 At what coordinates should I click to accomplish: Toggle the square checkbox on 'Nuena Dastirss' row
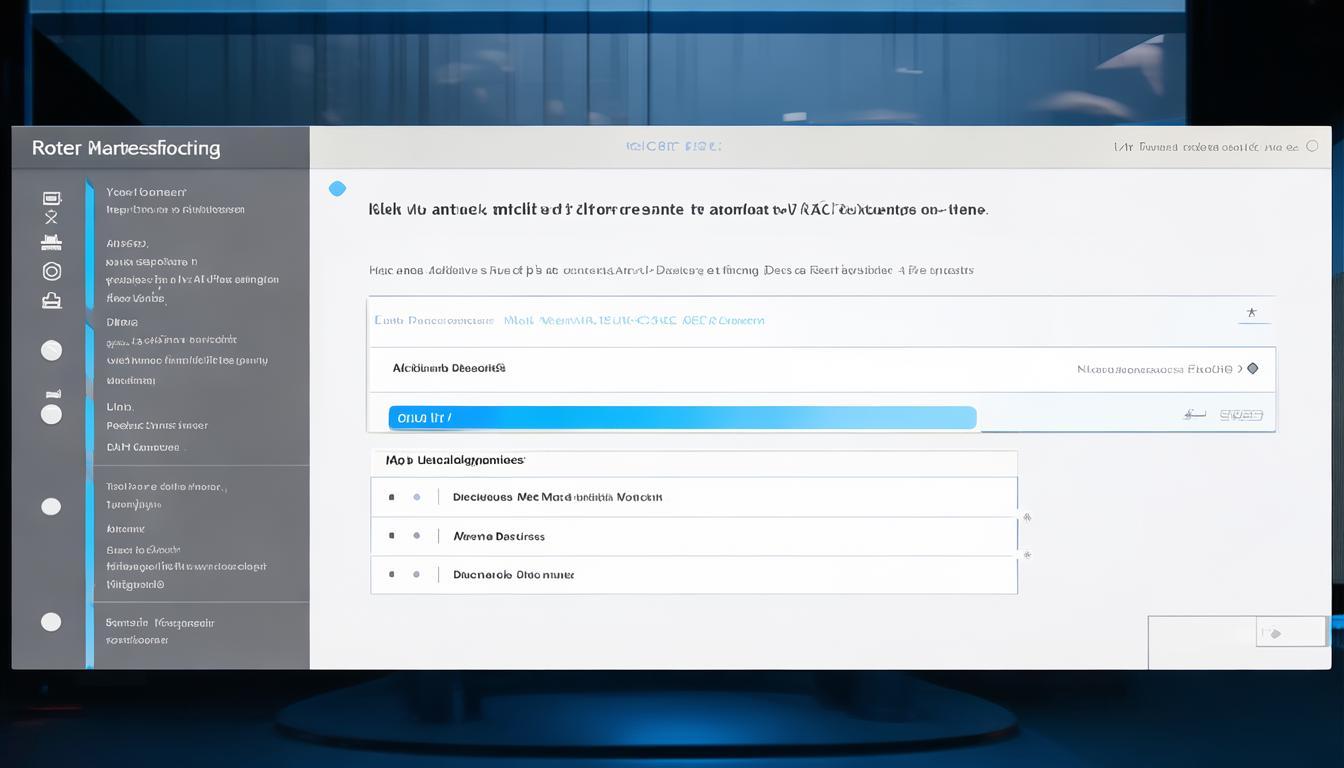click(x=391, y=536)
